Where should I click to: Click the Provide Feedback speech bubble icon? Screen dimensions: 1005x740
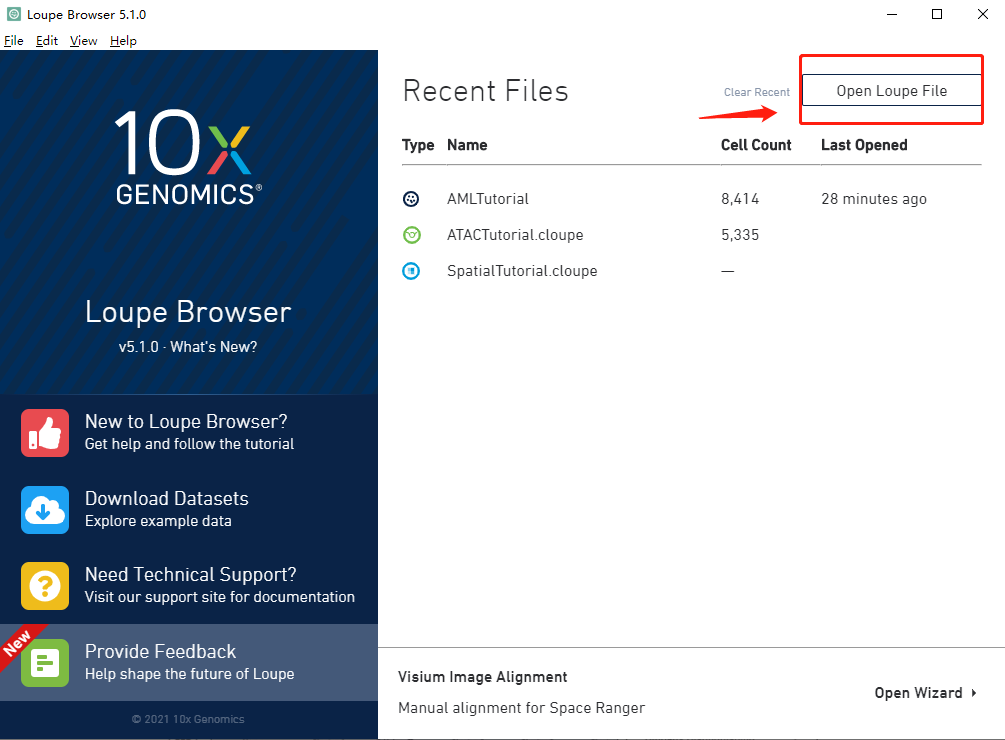point(44,662)
